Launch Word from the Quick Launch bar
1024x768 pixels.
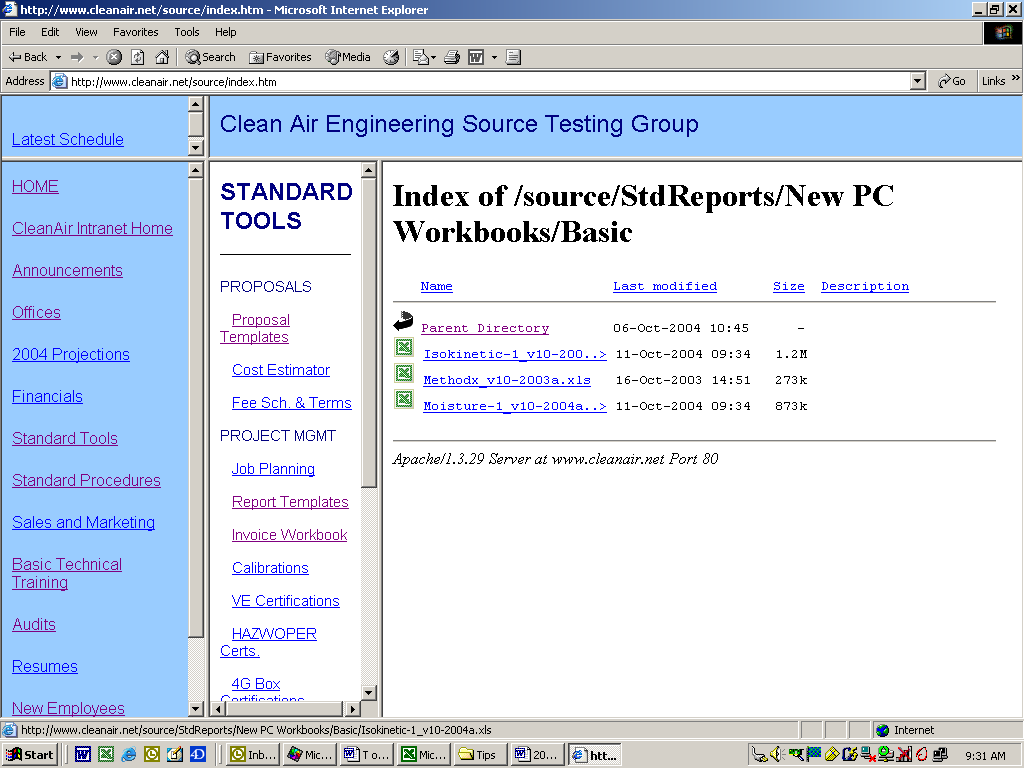point(82,755)
